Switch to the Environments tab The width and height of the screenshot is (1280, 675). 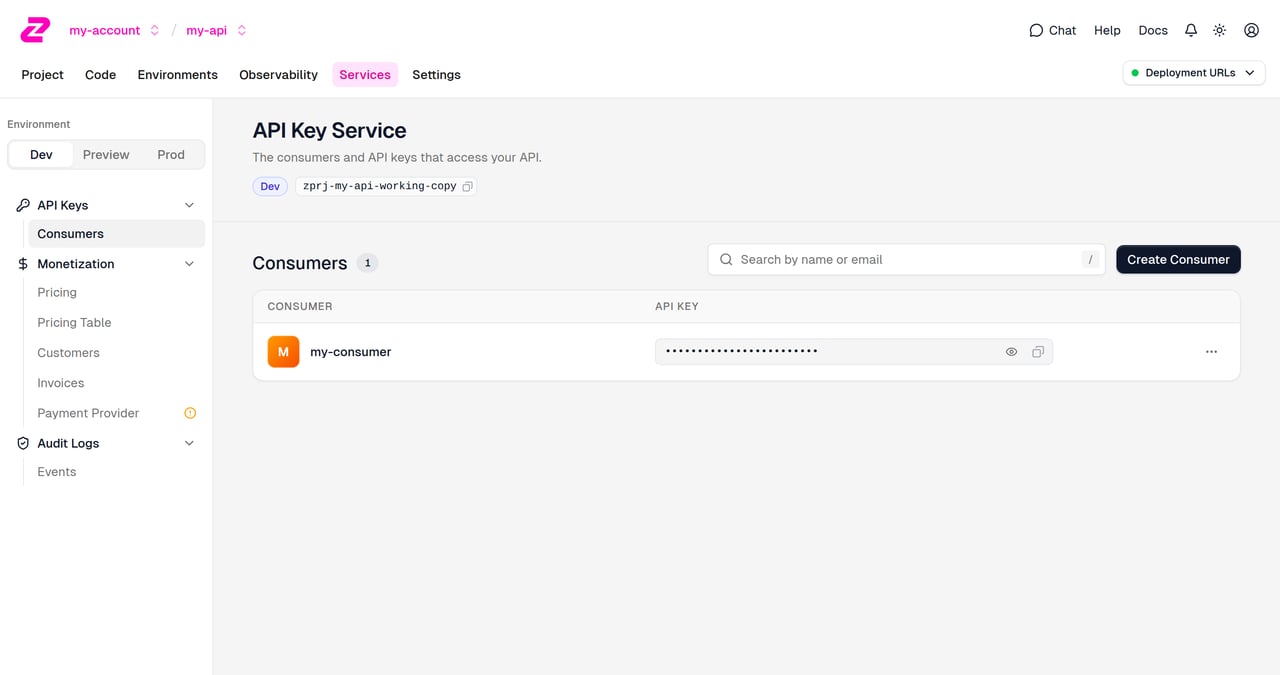[177, 75]
